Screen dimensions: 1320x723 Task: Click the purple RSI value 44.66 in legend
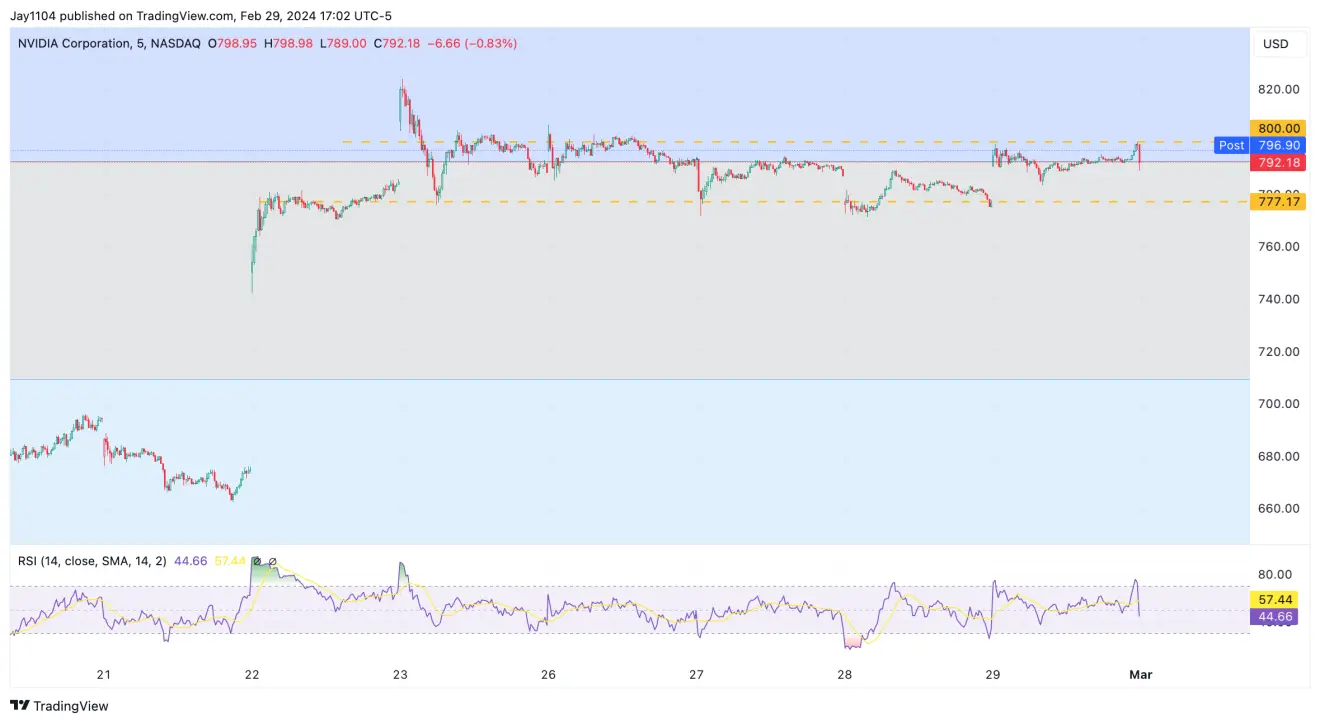tap(190, 561)
